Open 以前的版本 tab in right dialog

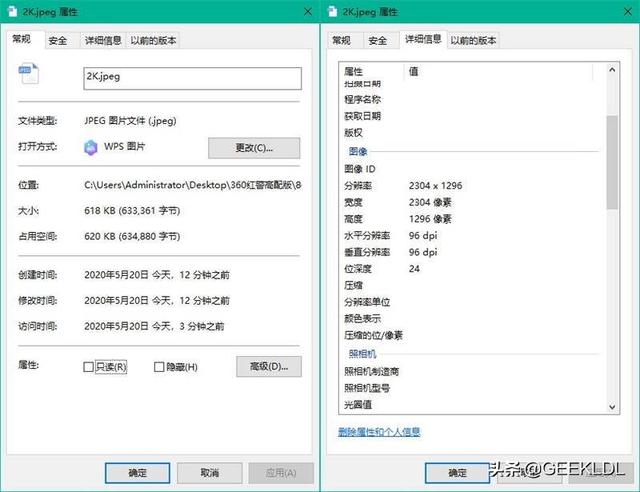coord(472,40)
